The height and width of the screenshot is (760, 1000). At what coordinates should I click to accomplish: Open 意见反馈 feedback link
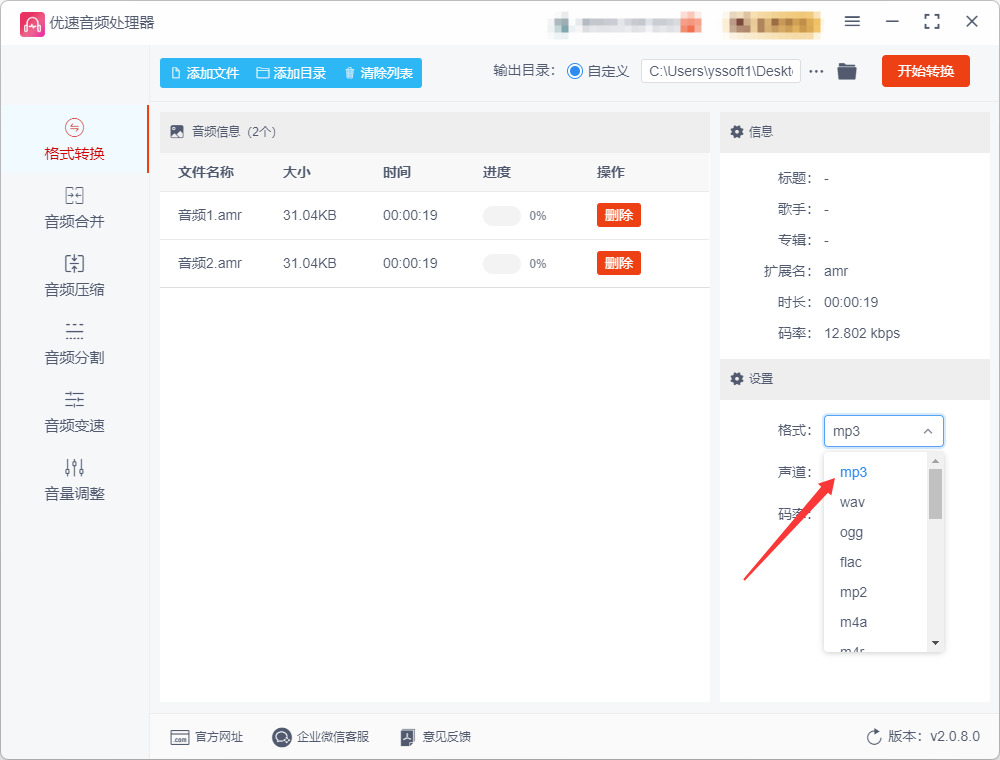click(x=436, y=737)
